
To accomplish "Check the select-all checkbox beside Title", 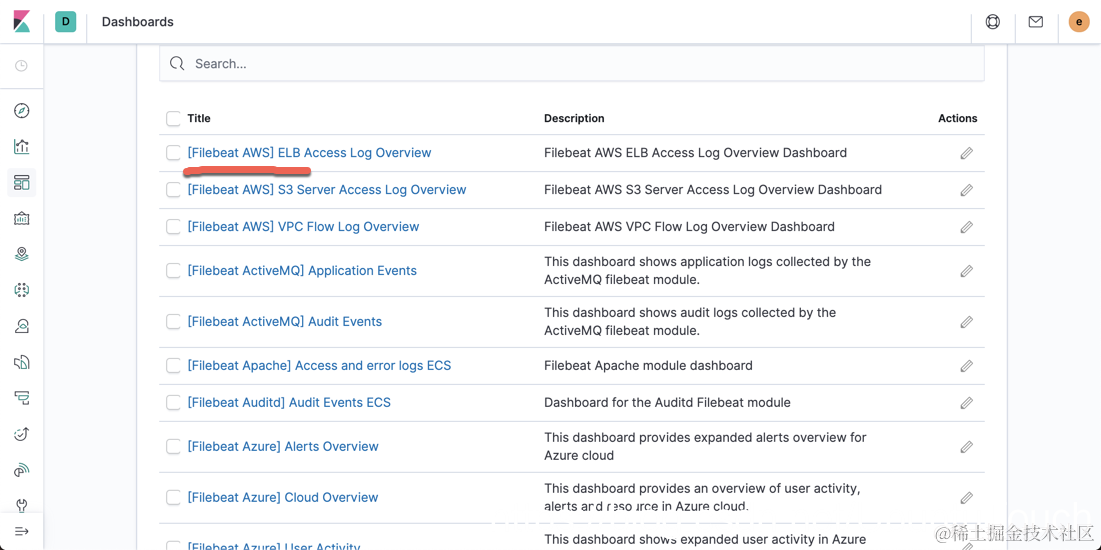I will click(x=174, y=119).
